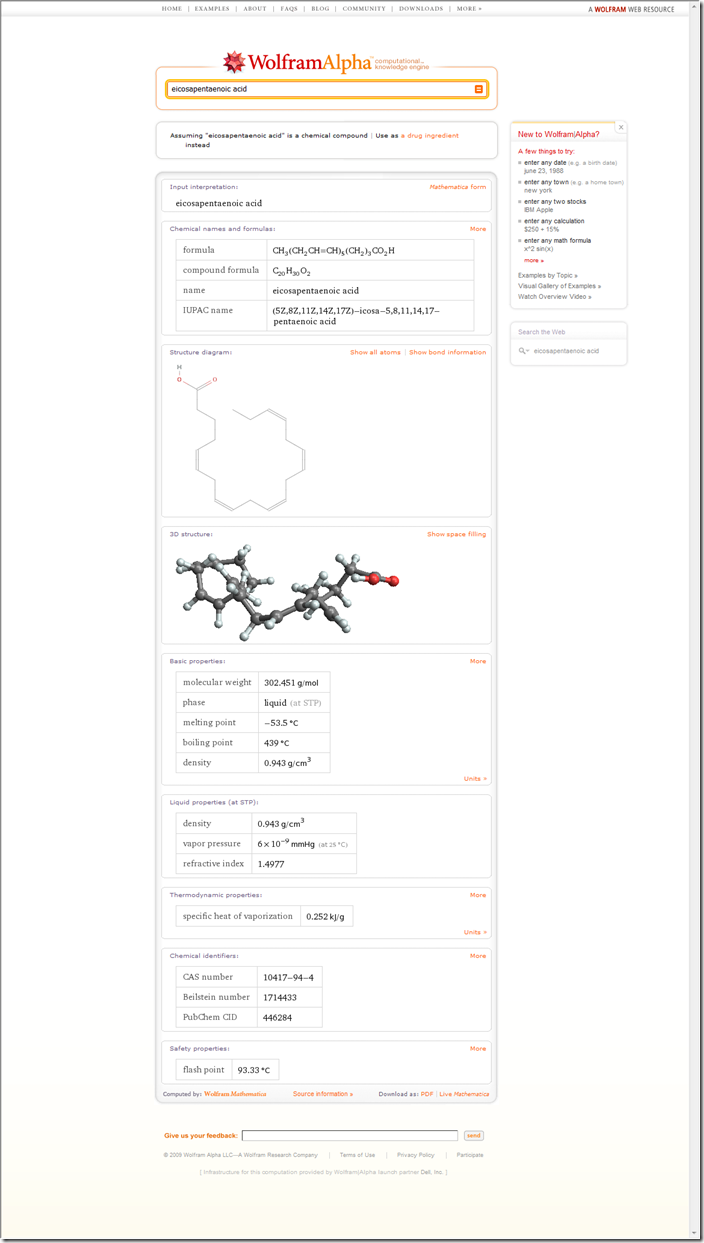This screenshot has height=1243, width=704.
Task: Close the New to Wolfram|Alpha panel
Action: coord(621,127)
